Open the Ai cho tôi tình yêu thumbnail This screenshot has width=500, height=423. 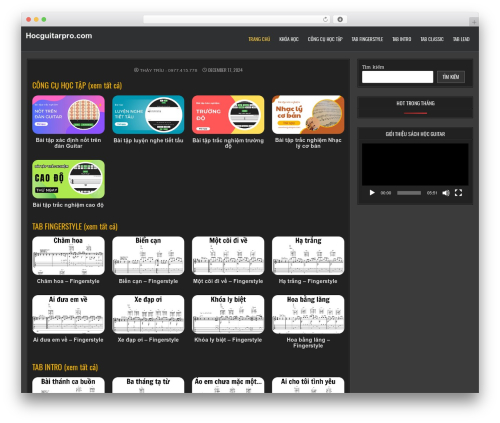[x=308, y=385]
